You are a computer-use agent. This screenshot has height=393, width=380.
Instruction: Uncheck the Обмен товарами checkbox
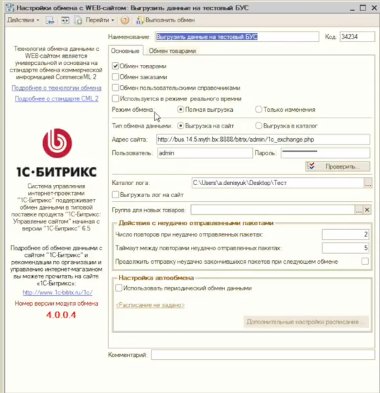[x=115, y=66]
